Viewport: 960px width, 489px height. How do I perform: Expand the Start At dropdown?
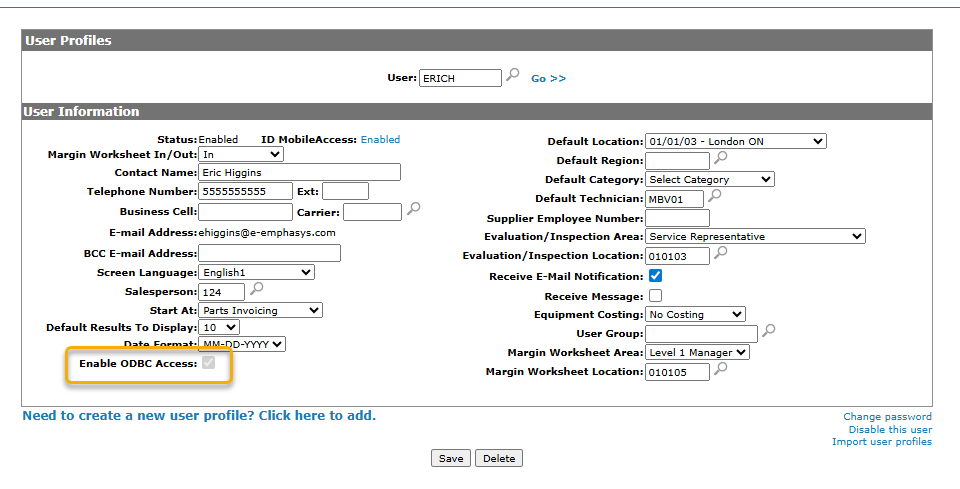(x=260, y=310)
